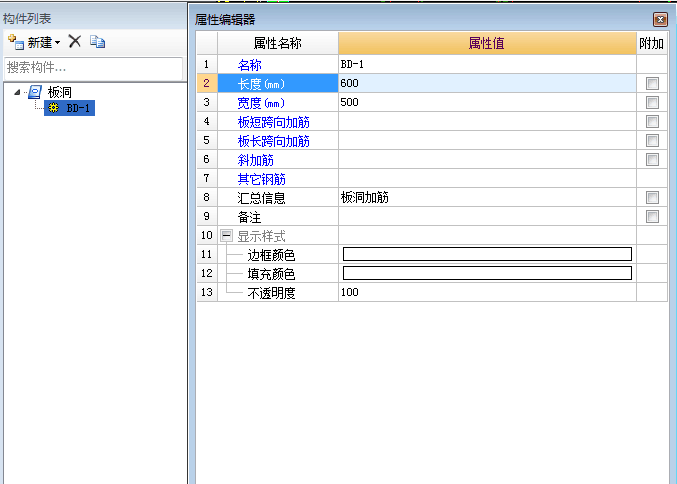
Task: Open the 边框颜色 color swatch
Action: [487, 254]
